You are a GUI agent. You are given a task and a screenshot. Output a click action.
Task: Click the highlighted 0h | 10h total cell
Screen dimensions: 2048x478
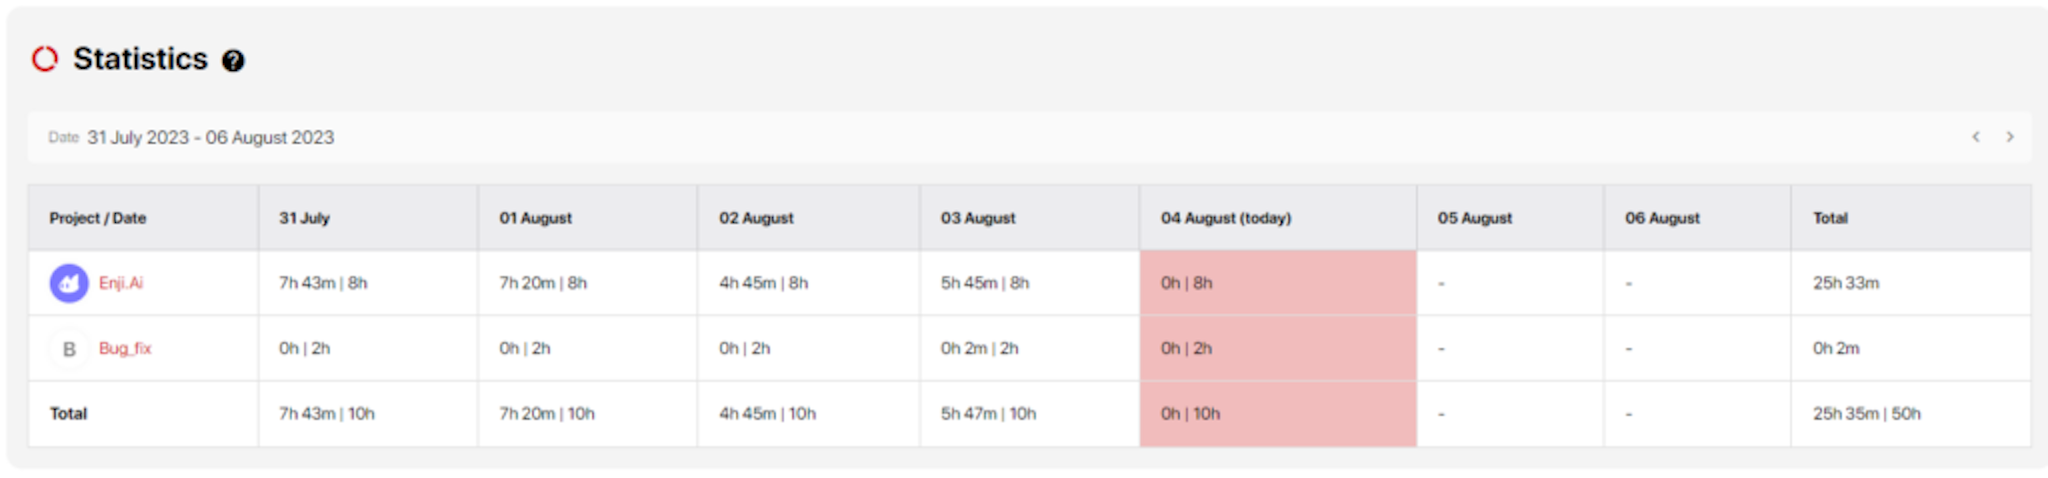[x=1278, y=413]
